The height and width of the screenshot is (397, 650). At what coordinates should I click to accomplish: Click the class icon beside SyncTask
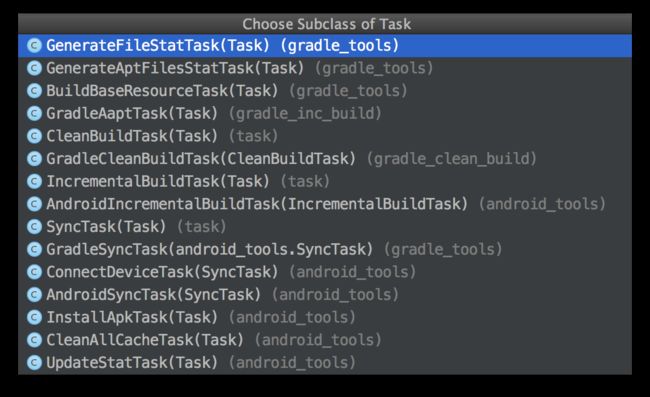coord(34,227)
